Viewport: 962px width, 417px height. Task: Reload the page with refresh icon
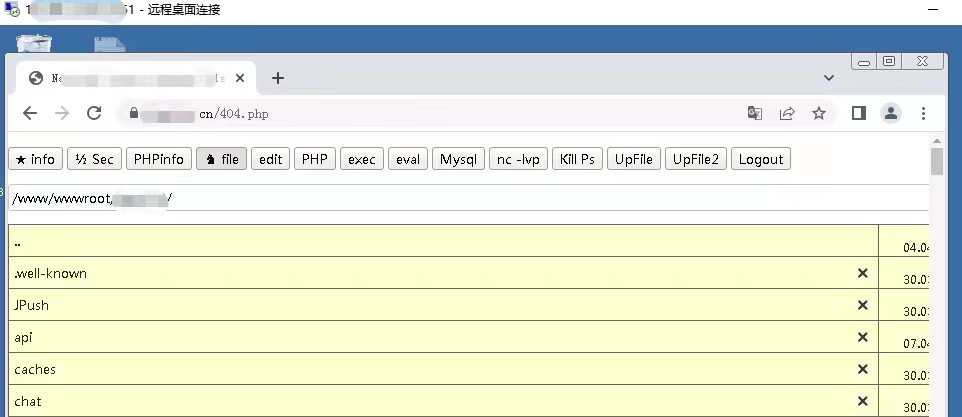(94, 113)
